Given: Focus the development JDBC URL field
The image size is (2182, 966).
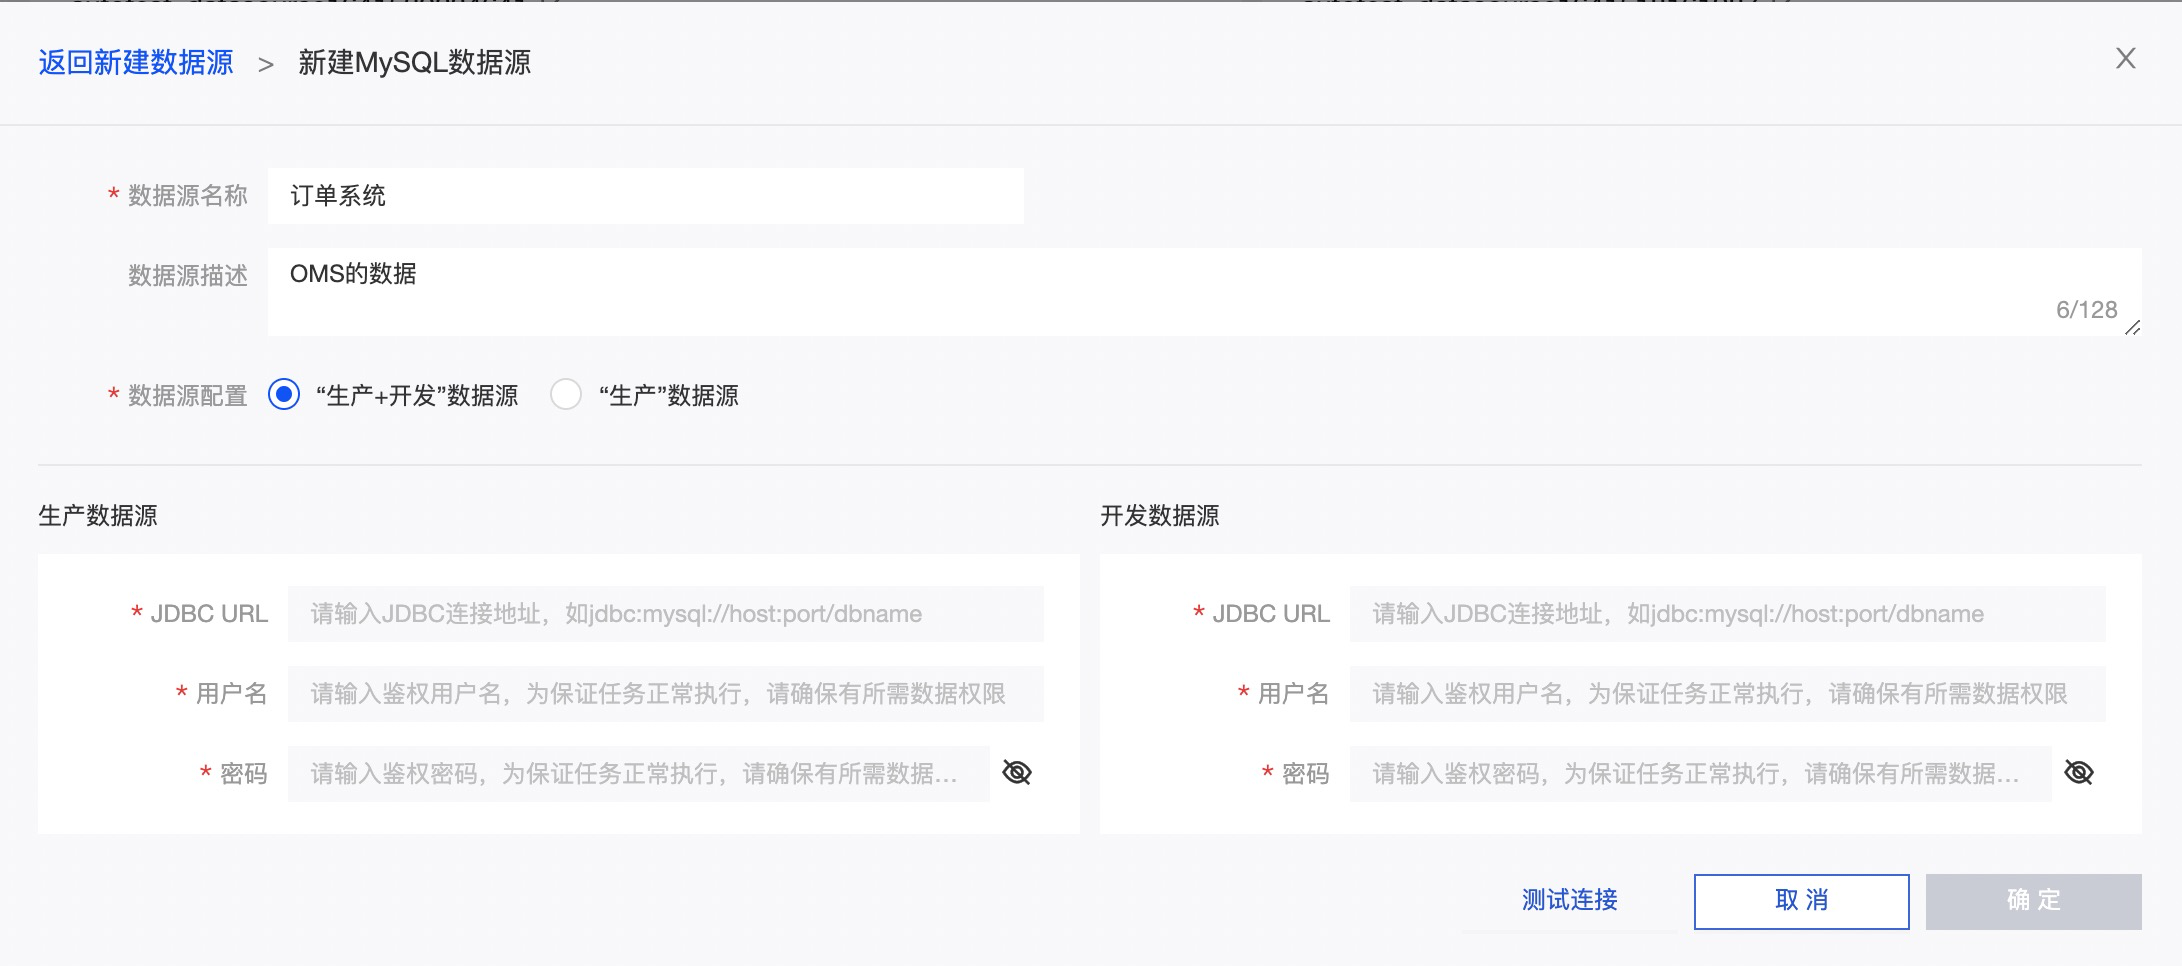Looking at the screenshot, I should [x=1726, y=614].
